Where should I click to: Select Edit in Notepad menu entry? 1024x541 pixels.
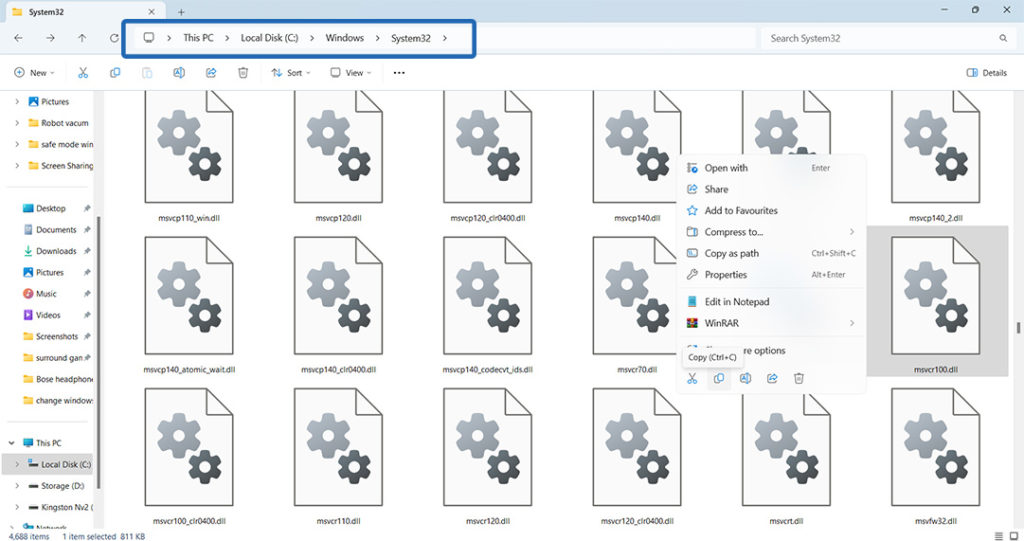pos(736,302)
